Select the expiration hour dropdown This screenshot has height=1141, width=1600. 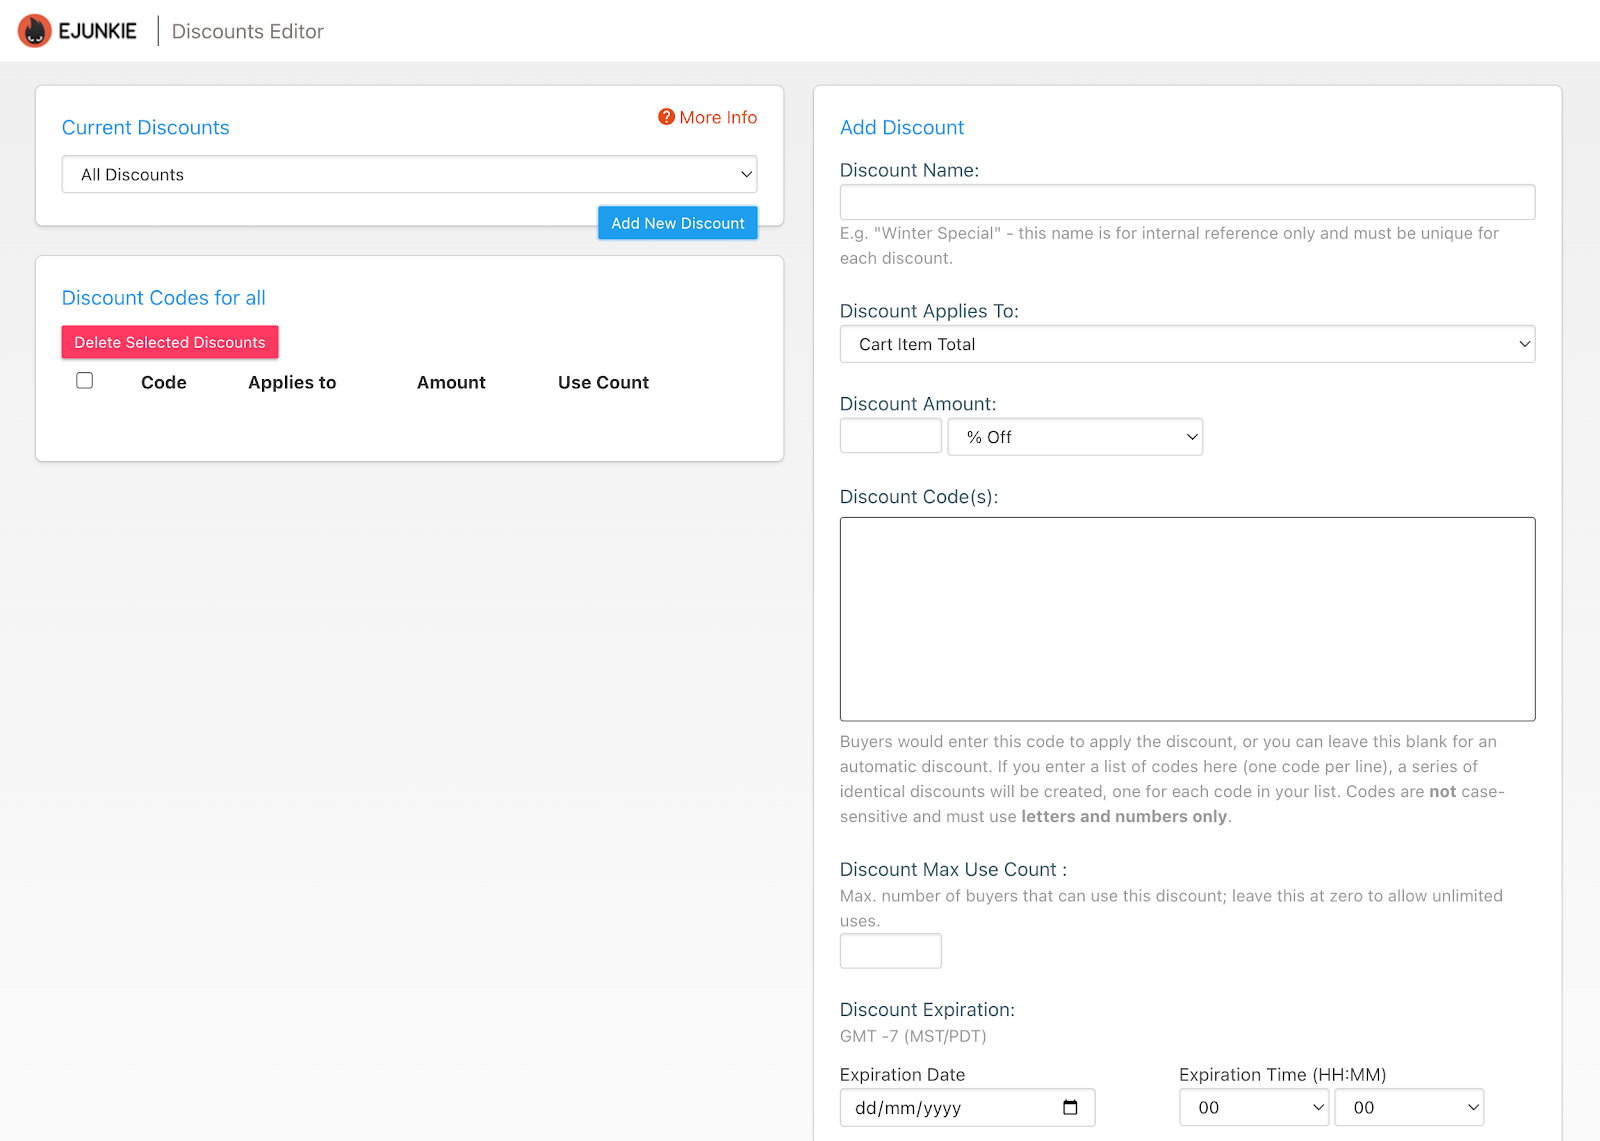coord(1254,1107)
